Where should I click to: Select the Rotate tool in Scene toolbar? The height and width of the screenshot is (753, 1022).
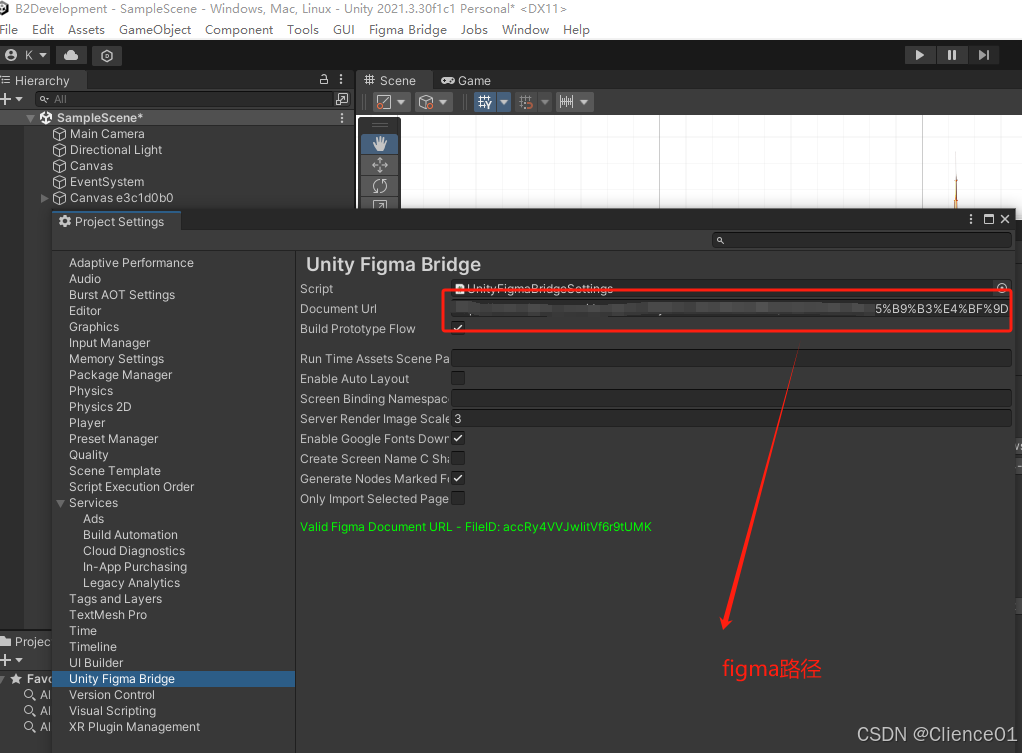pyautogui.click(x=379, y=186)
